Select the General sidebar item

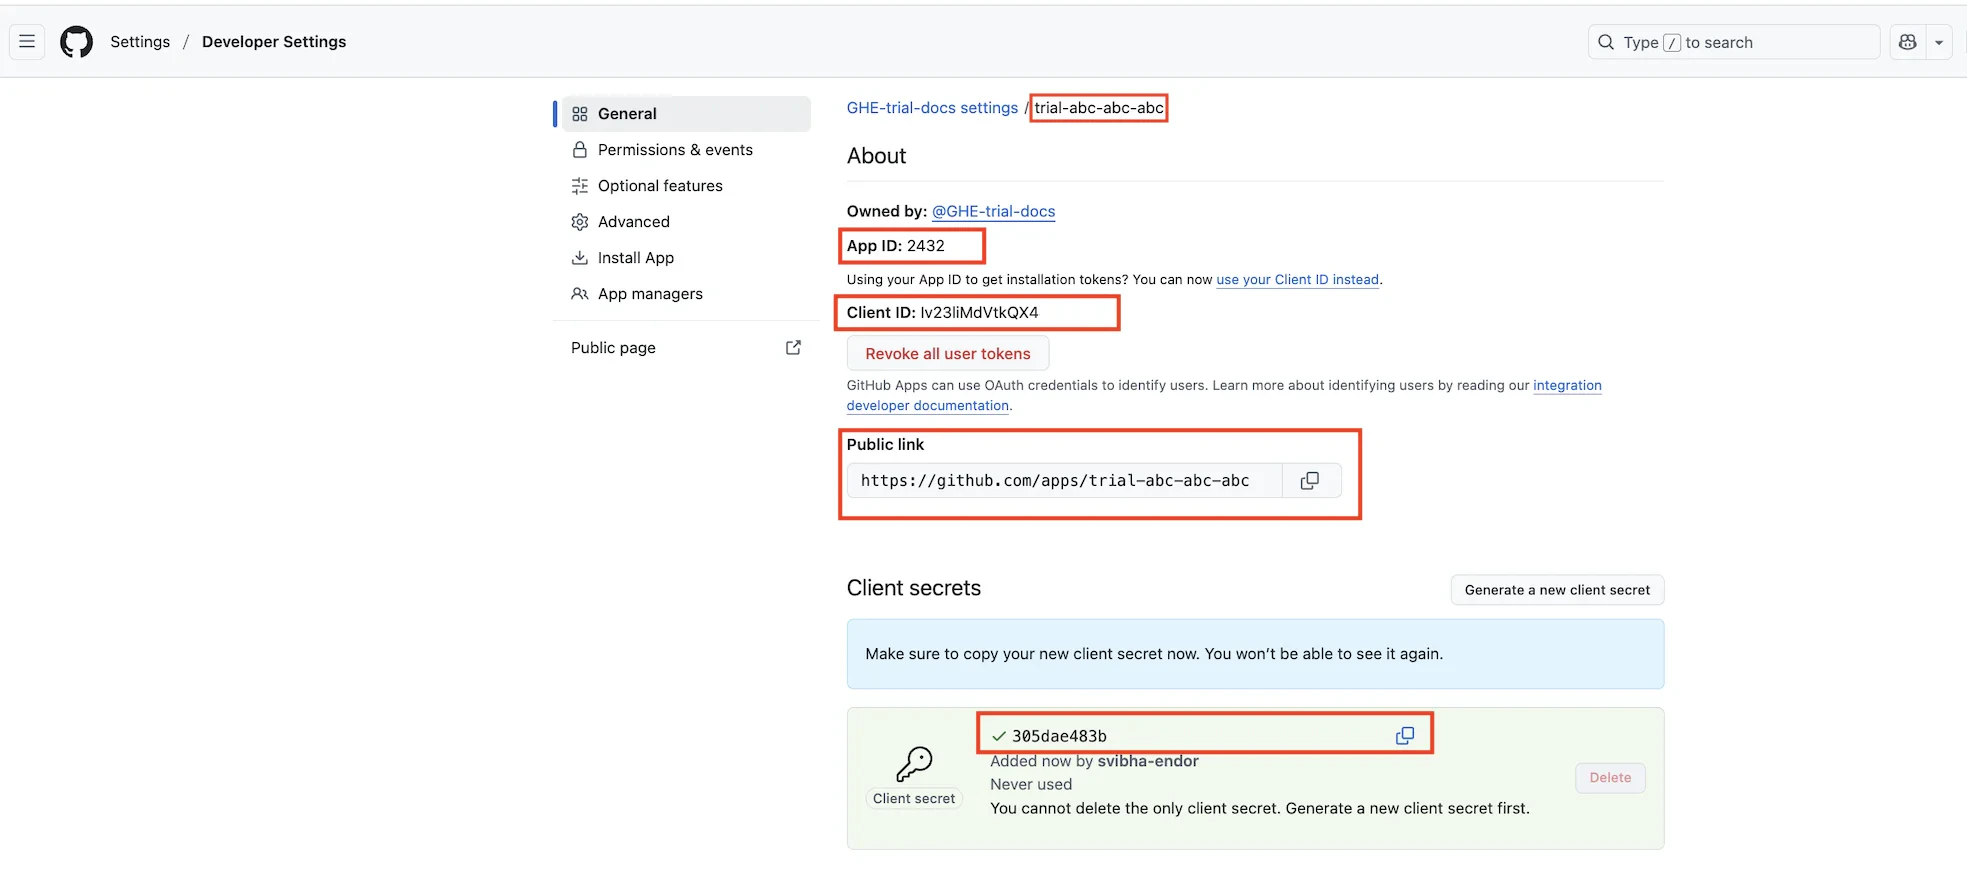click(686, 114)
